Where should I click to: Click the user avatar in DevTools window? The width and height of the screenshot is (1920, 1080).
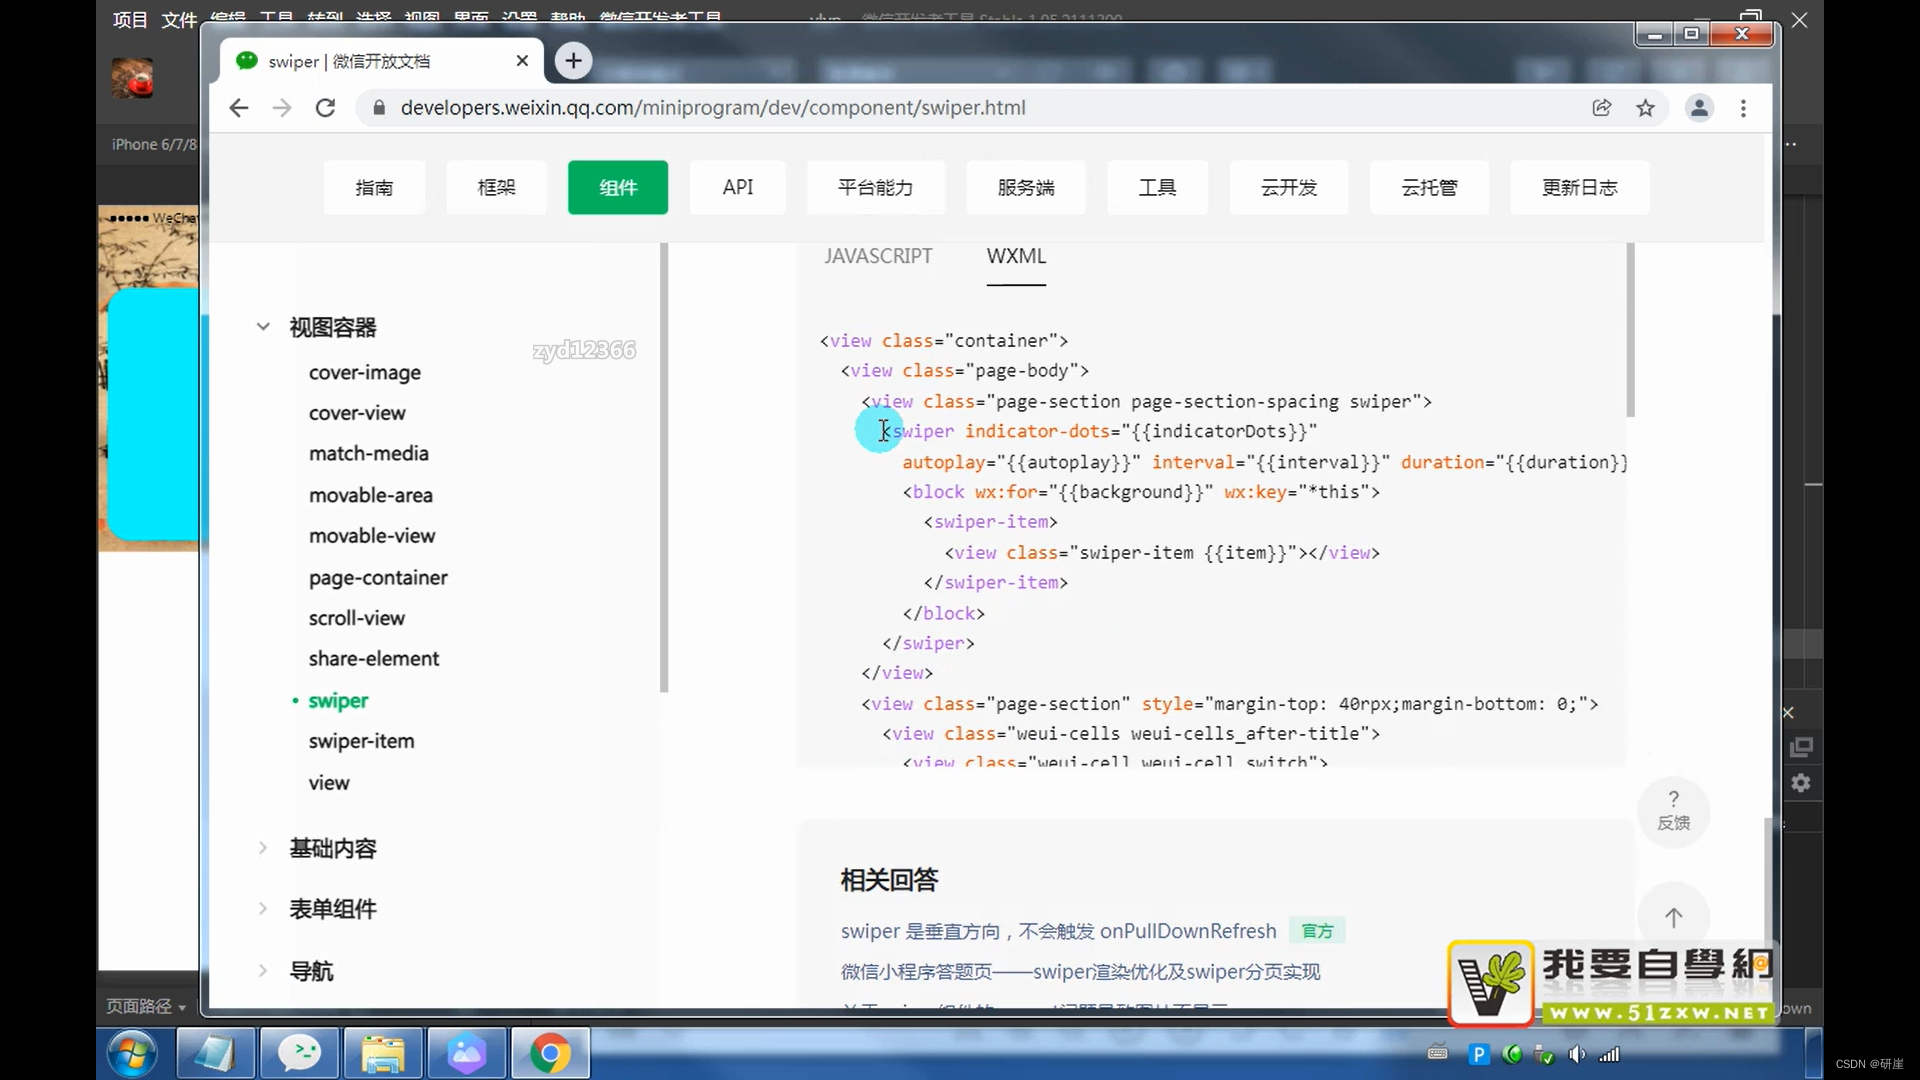pyautogui.click(x=132, y=77)
